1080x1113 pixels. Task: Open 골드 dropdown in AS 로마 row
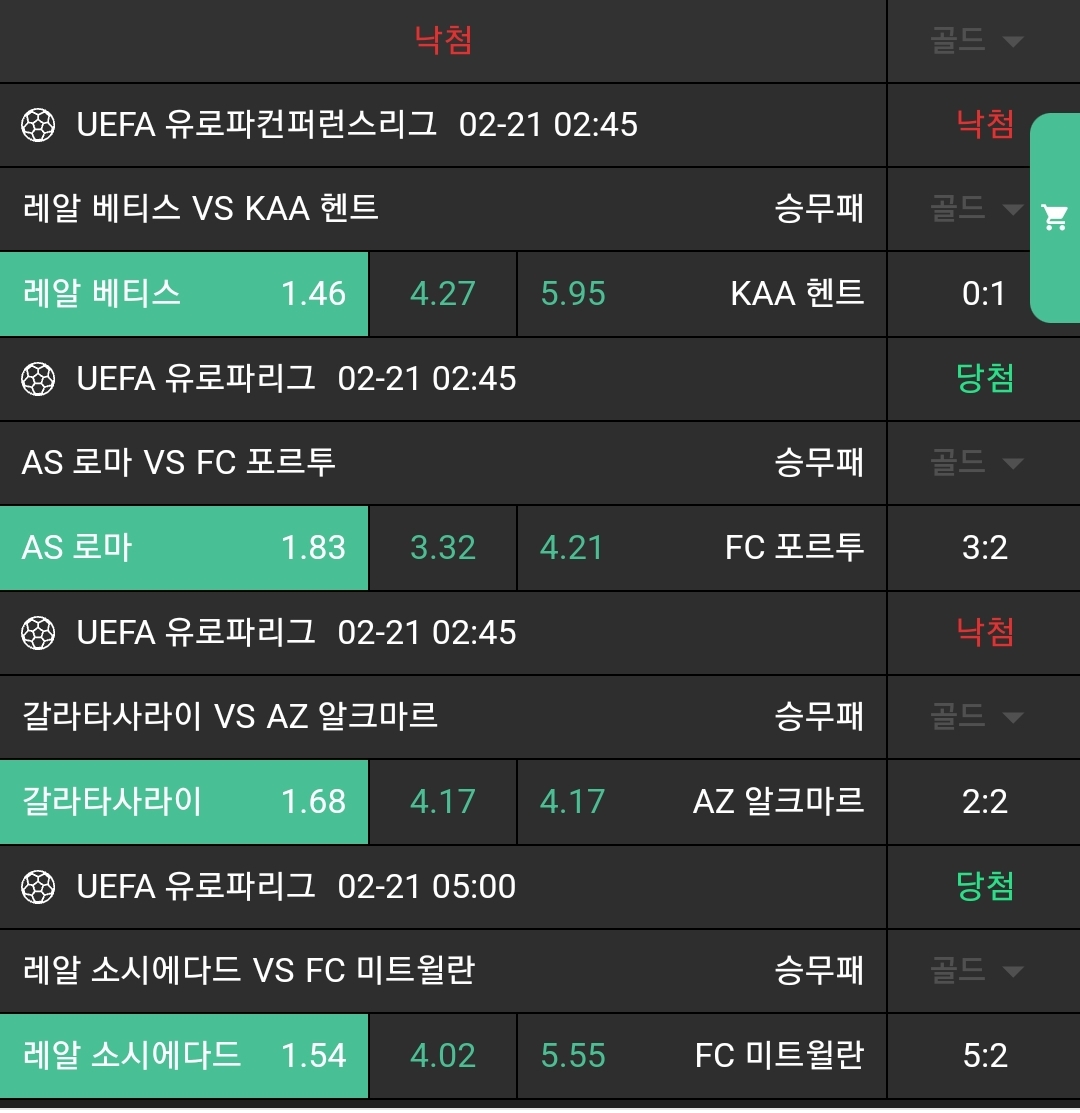click(x=977, y=463)
